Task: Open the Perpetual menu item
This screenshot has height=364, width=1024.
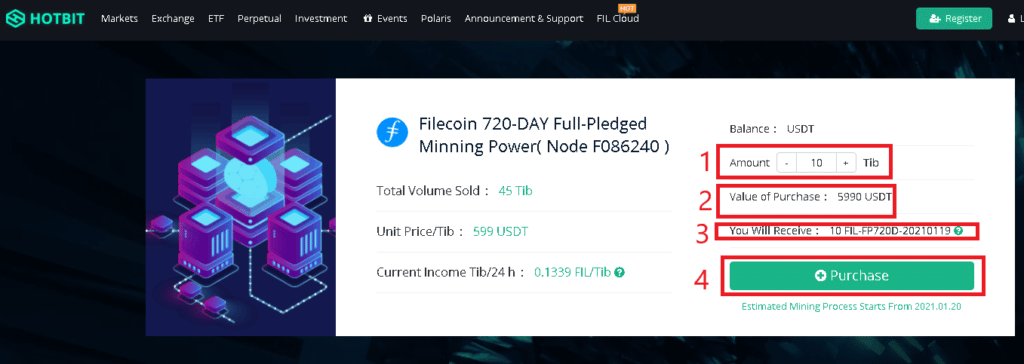Action: [259, 18]
